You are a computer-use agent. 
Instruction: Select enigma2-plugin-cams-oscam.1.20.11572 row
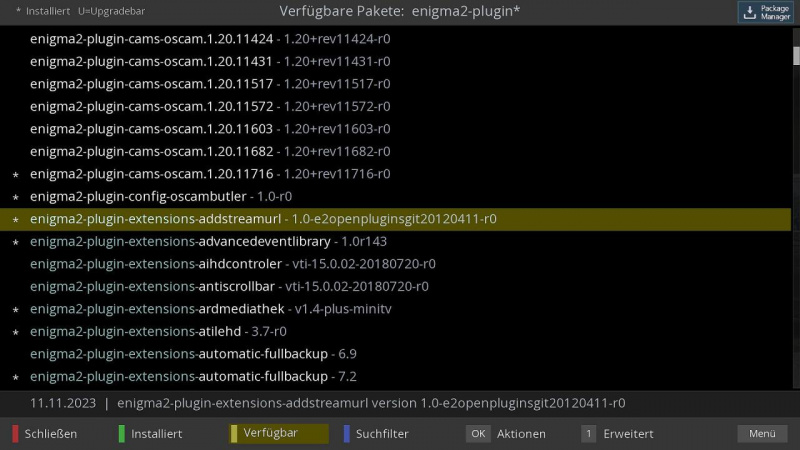point(395,106)
